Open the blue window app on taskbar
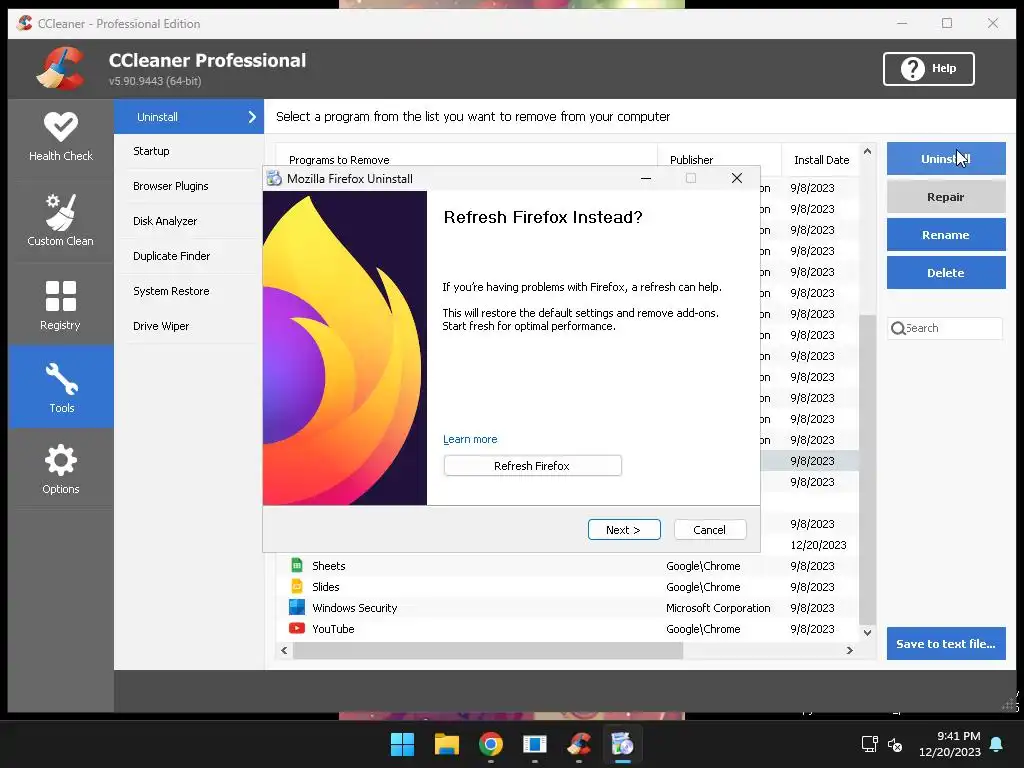The height and width of the screenshot is (768, 1024). [535, 744]
